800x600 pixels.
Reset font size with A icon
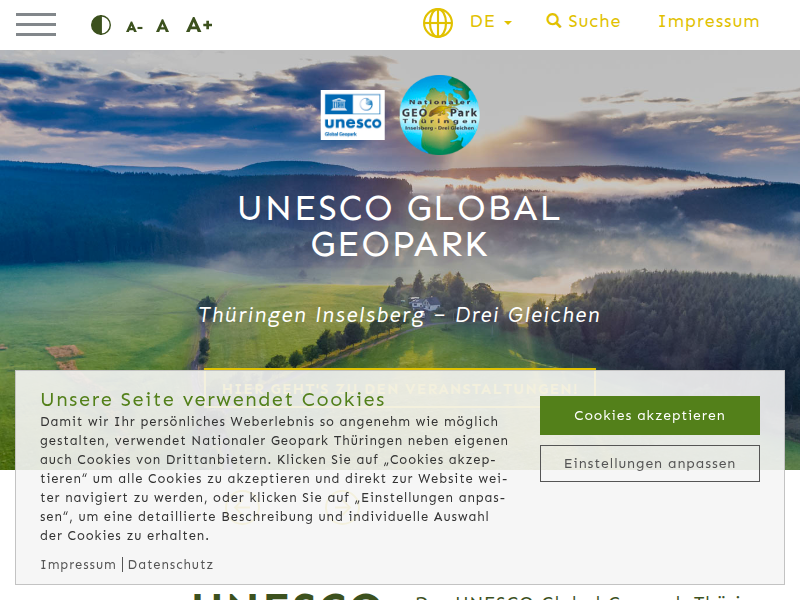162,26
